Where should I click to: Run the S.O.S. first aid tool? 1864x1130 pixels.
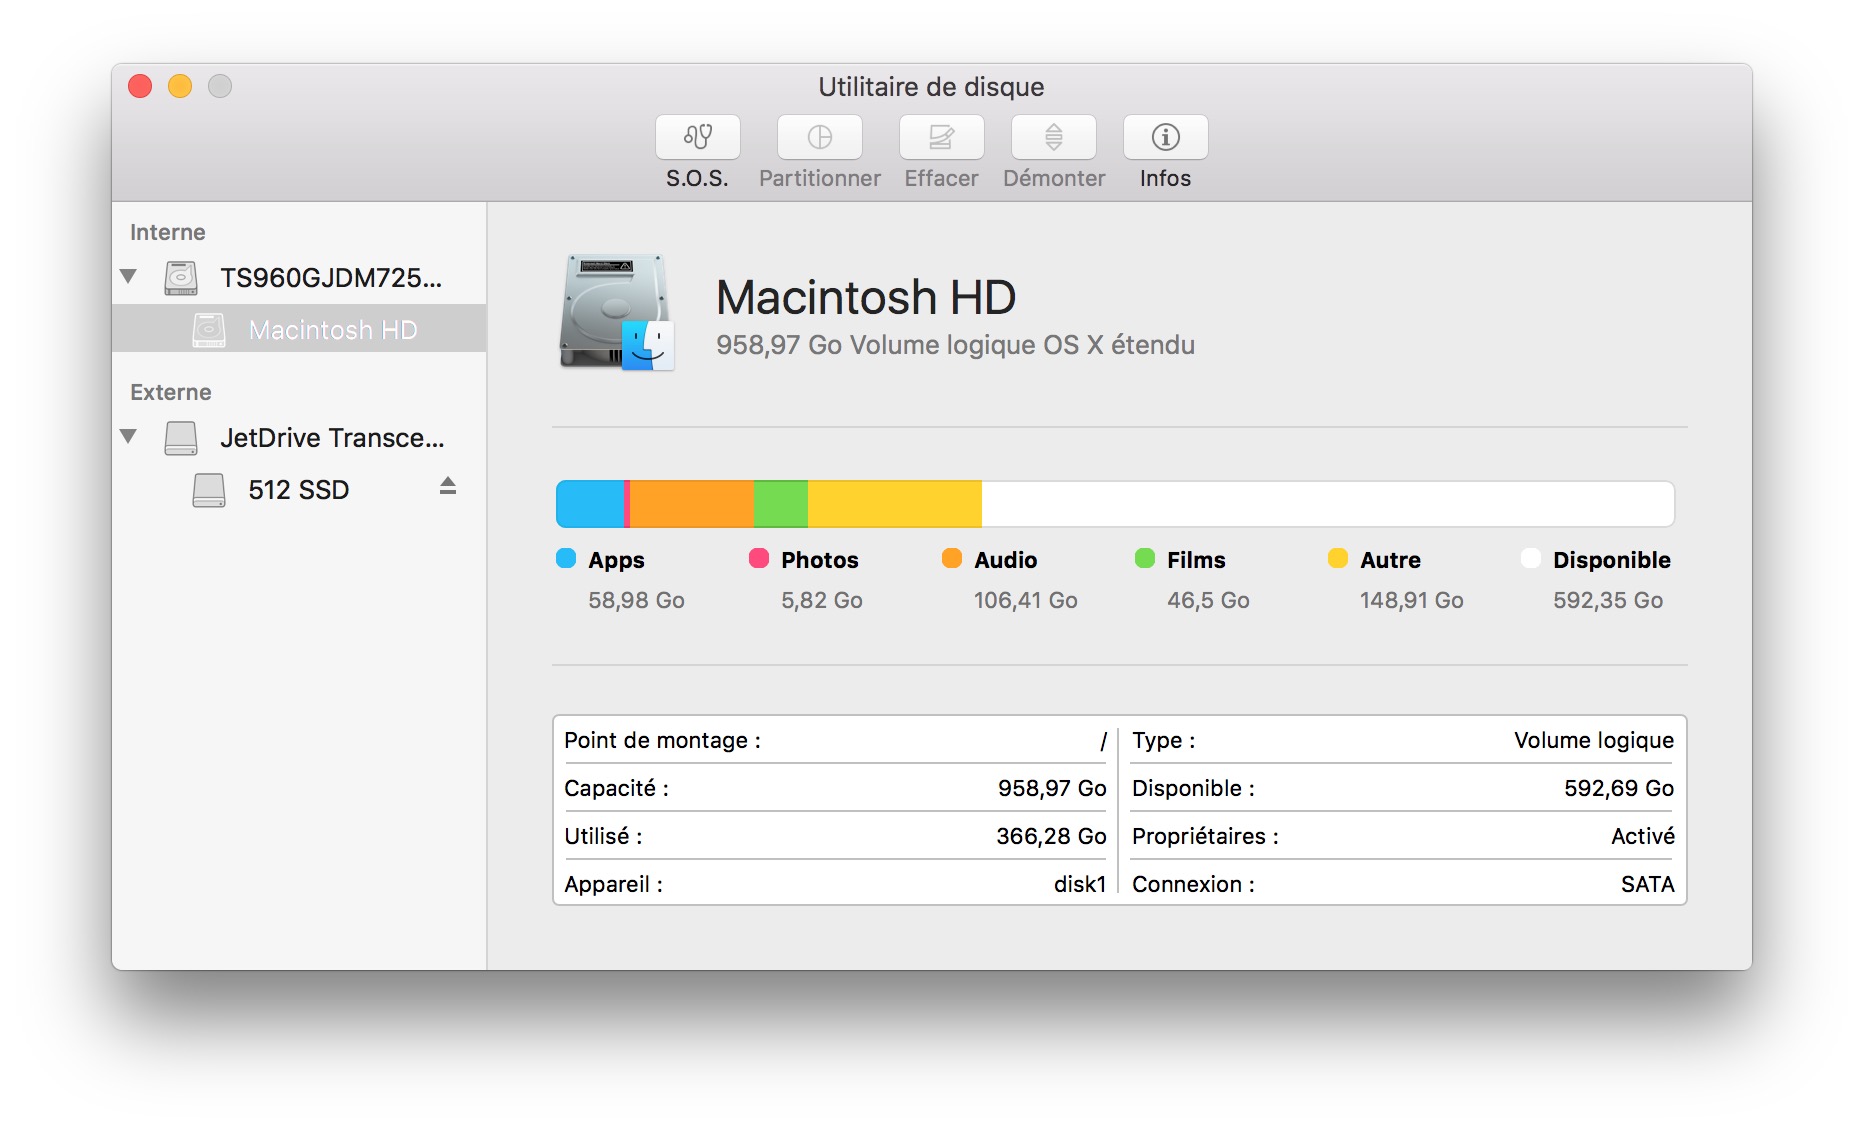[697, 137]
